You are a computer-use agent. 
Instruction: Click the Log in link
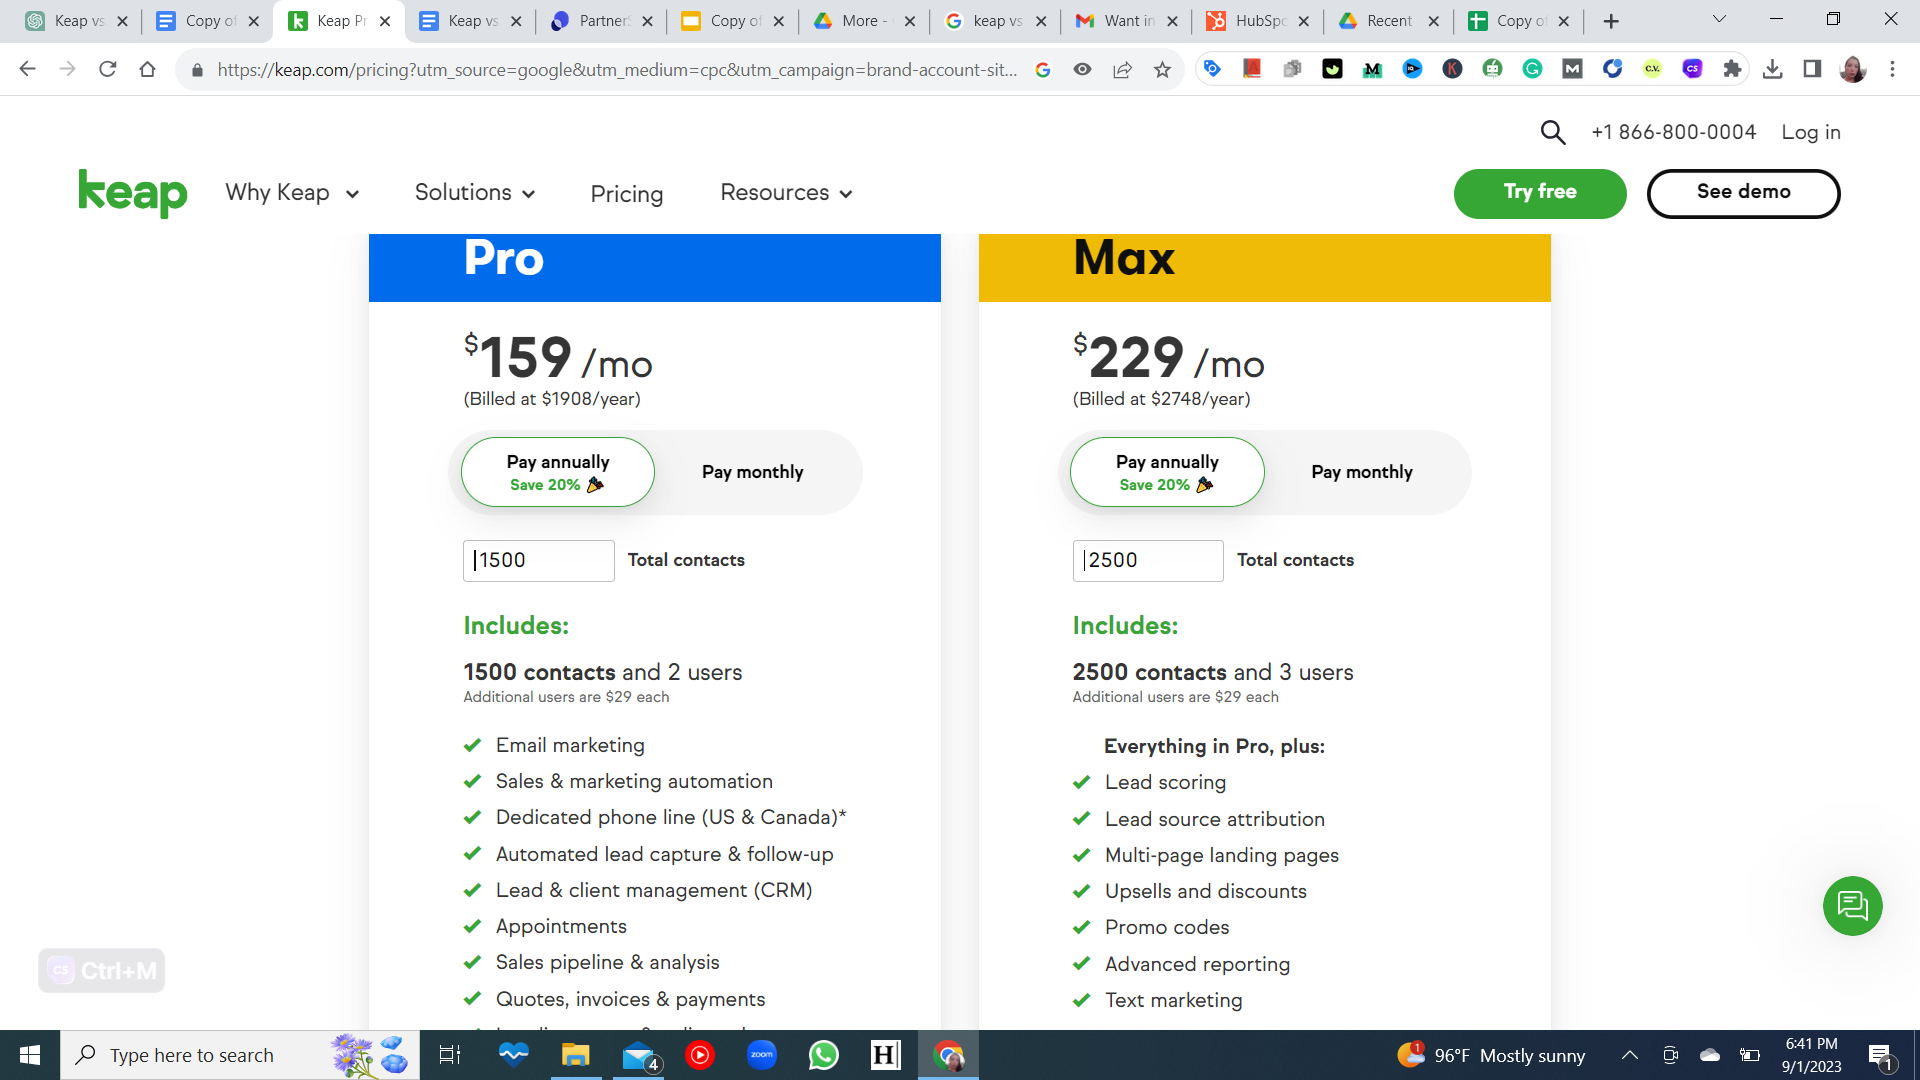[1811, 132]
